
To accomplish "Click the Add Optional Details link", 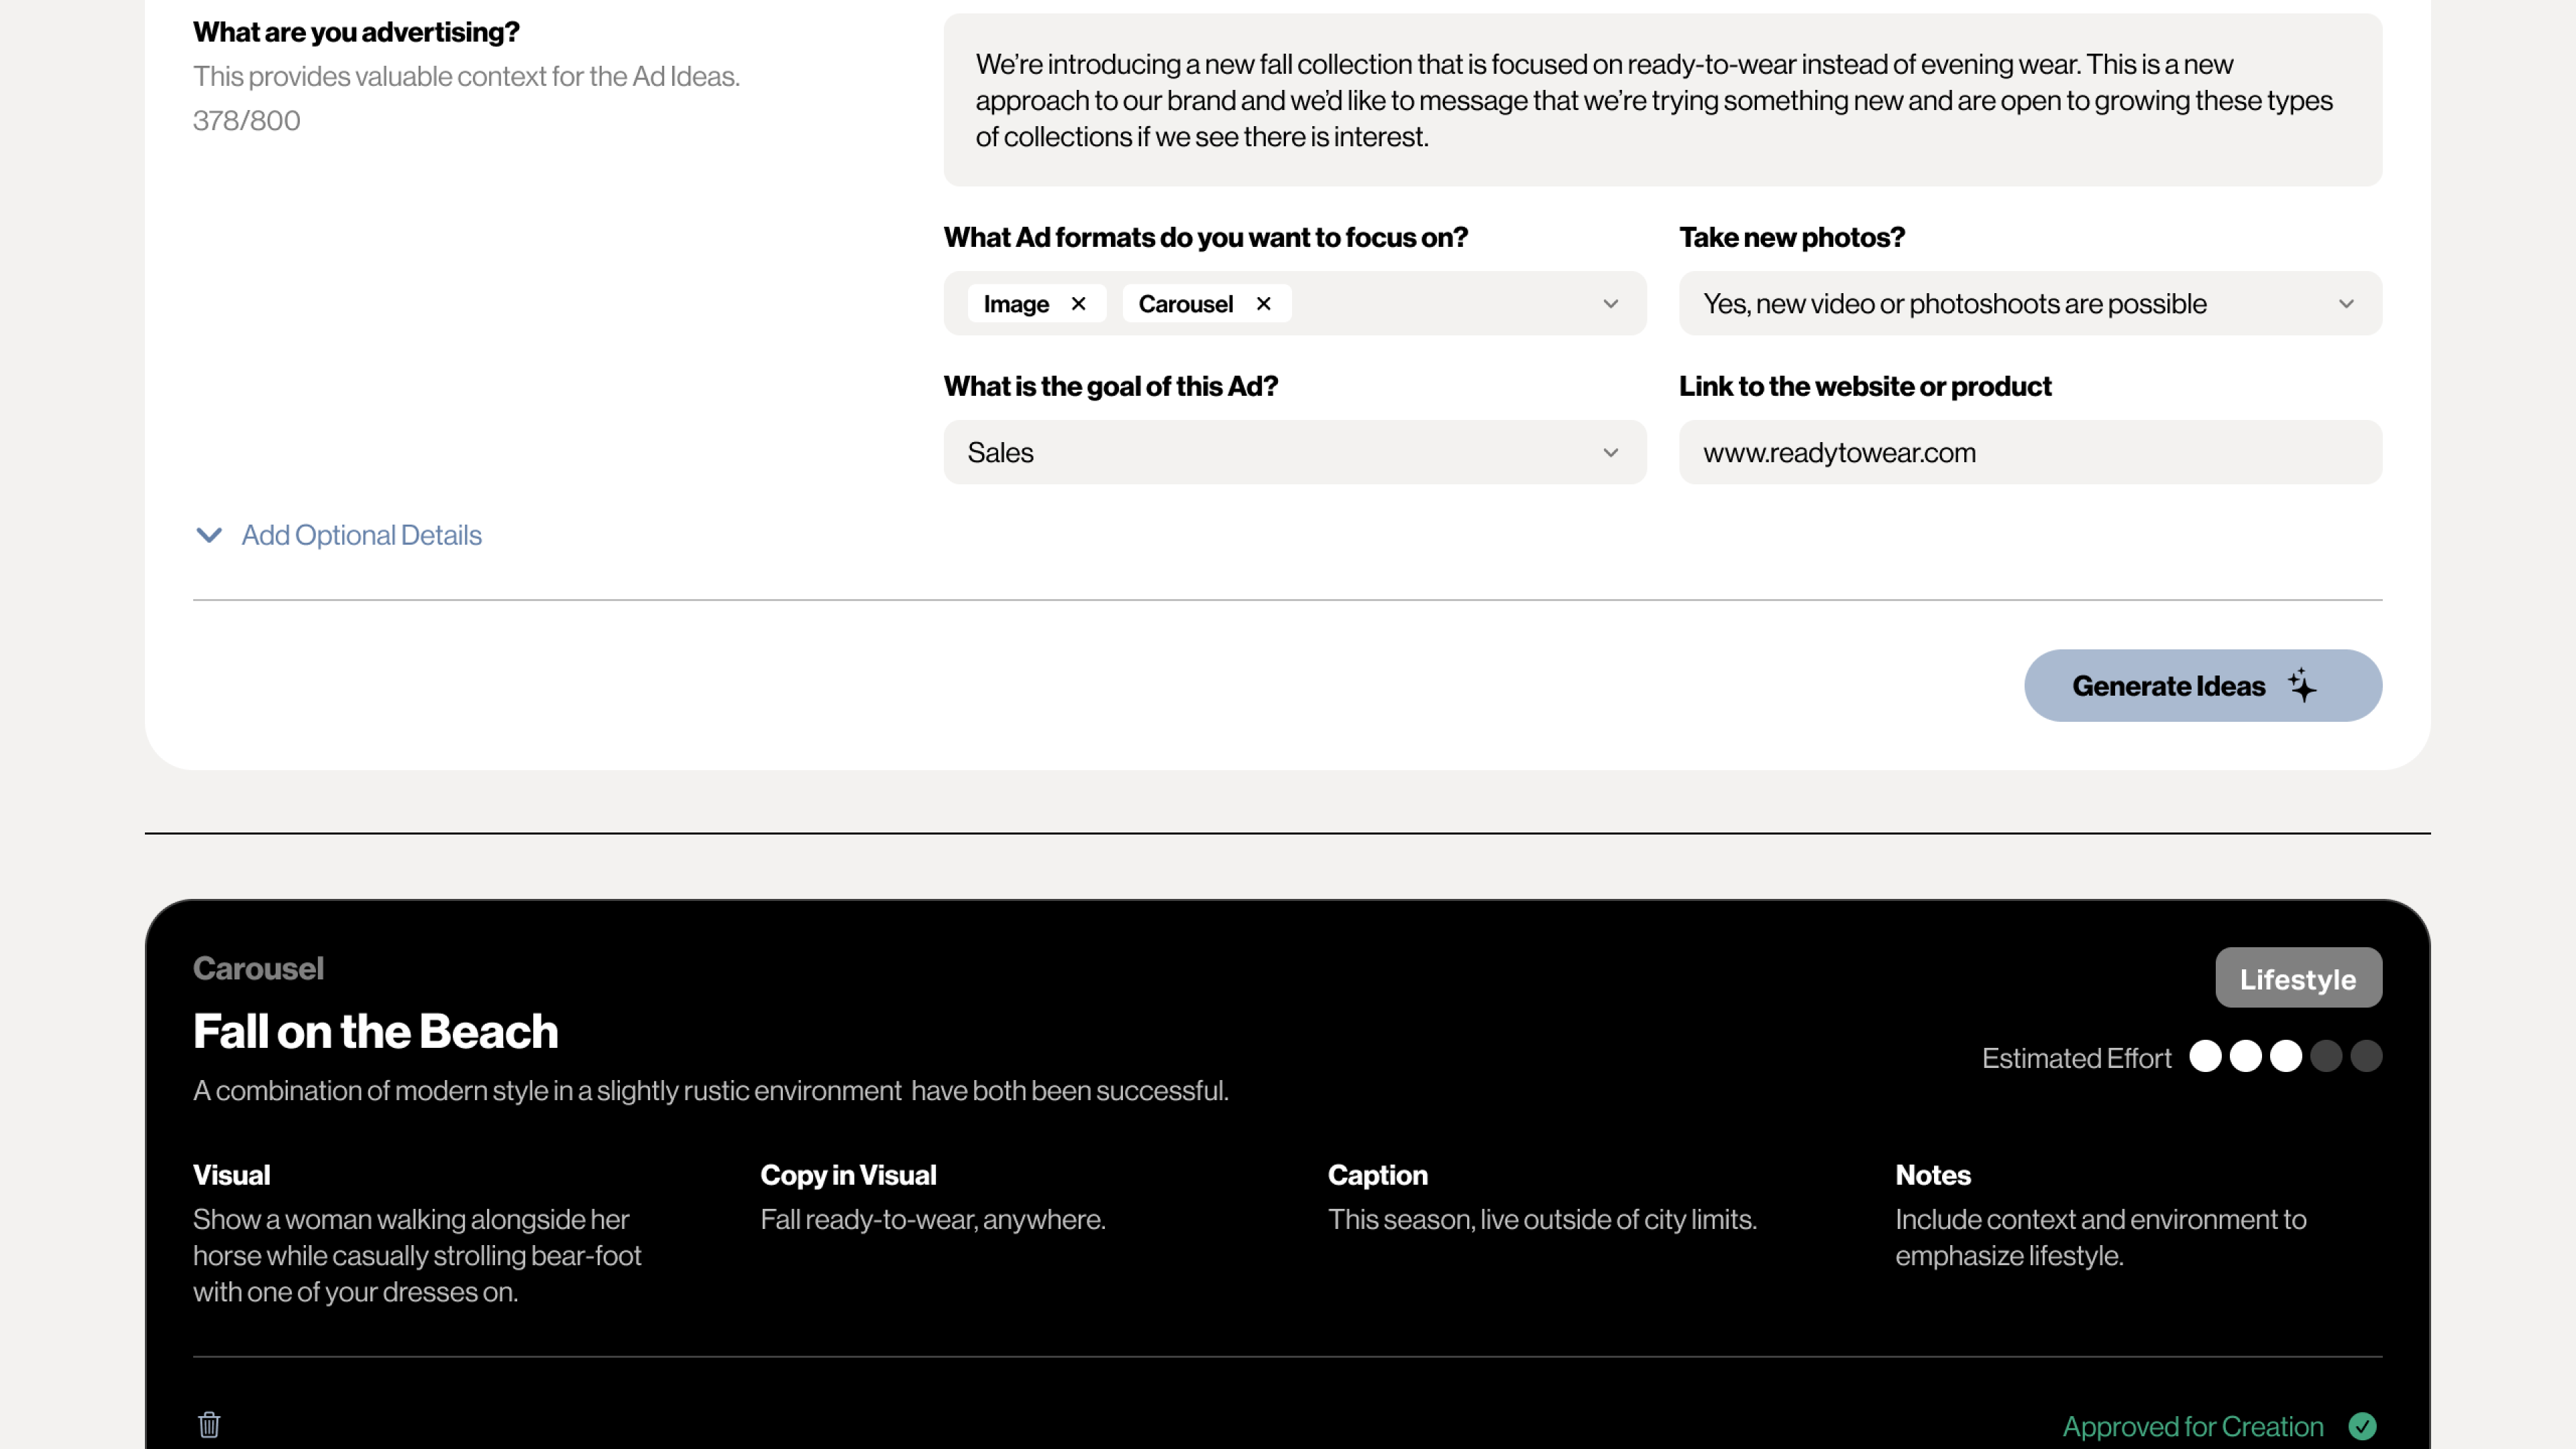I will pos(361,535).
